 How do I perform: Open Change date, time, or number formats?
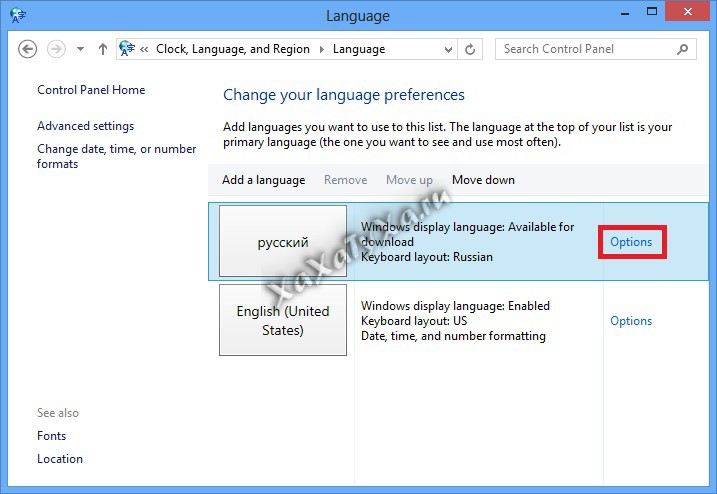point(117,156)
